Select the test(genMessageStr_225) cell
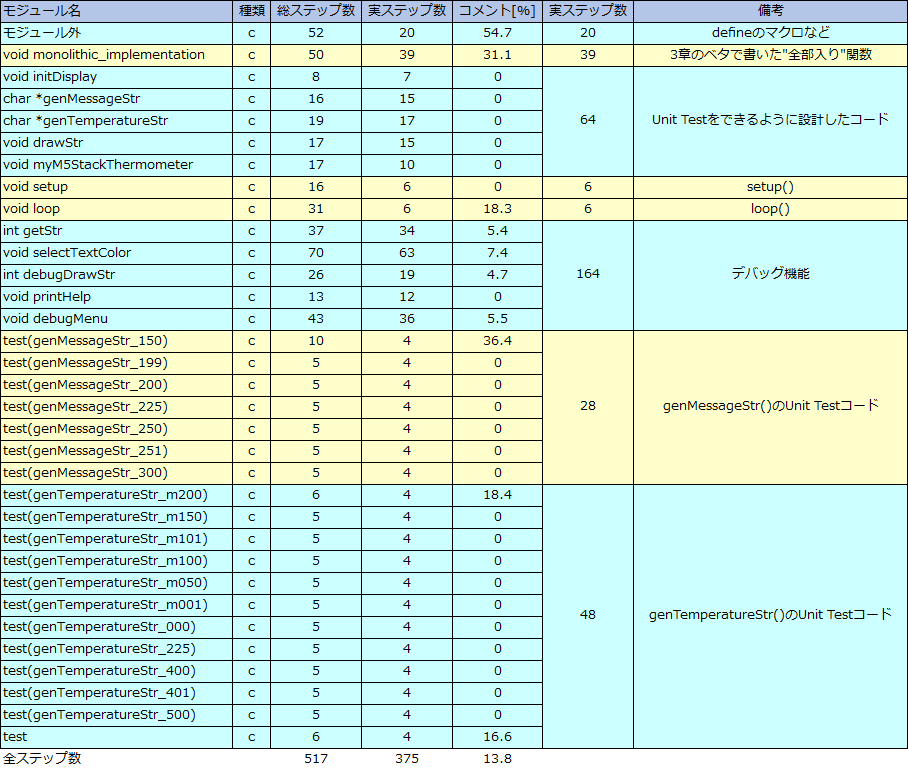 [116, 407]
